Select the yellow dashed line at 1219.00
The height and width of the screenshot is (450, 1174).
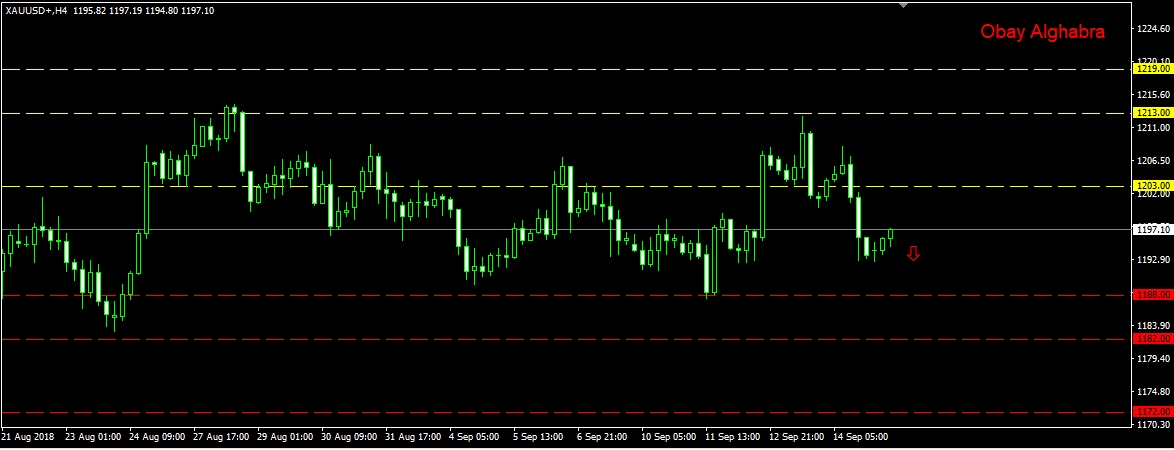point(565,69)
